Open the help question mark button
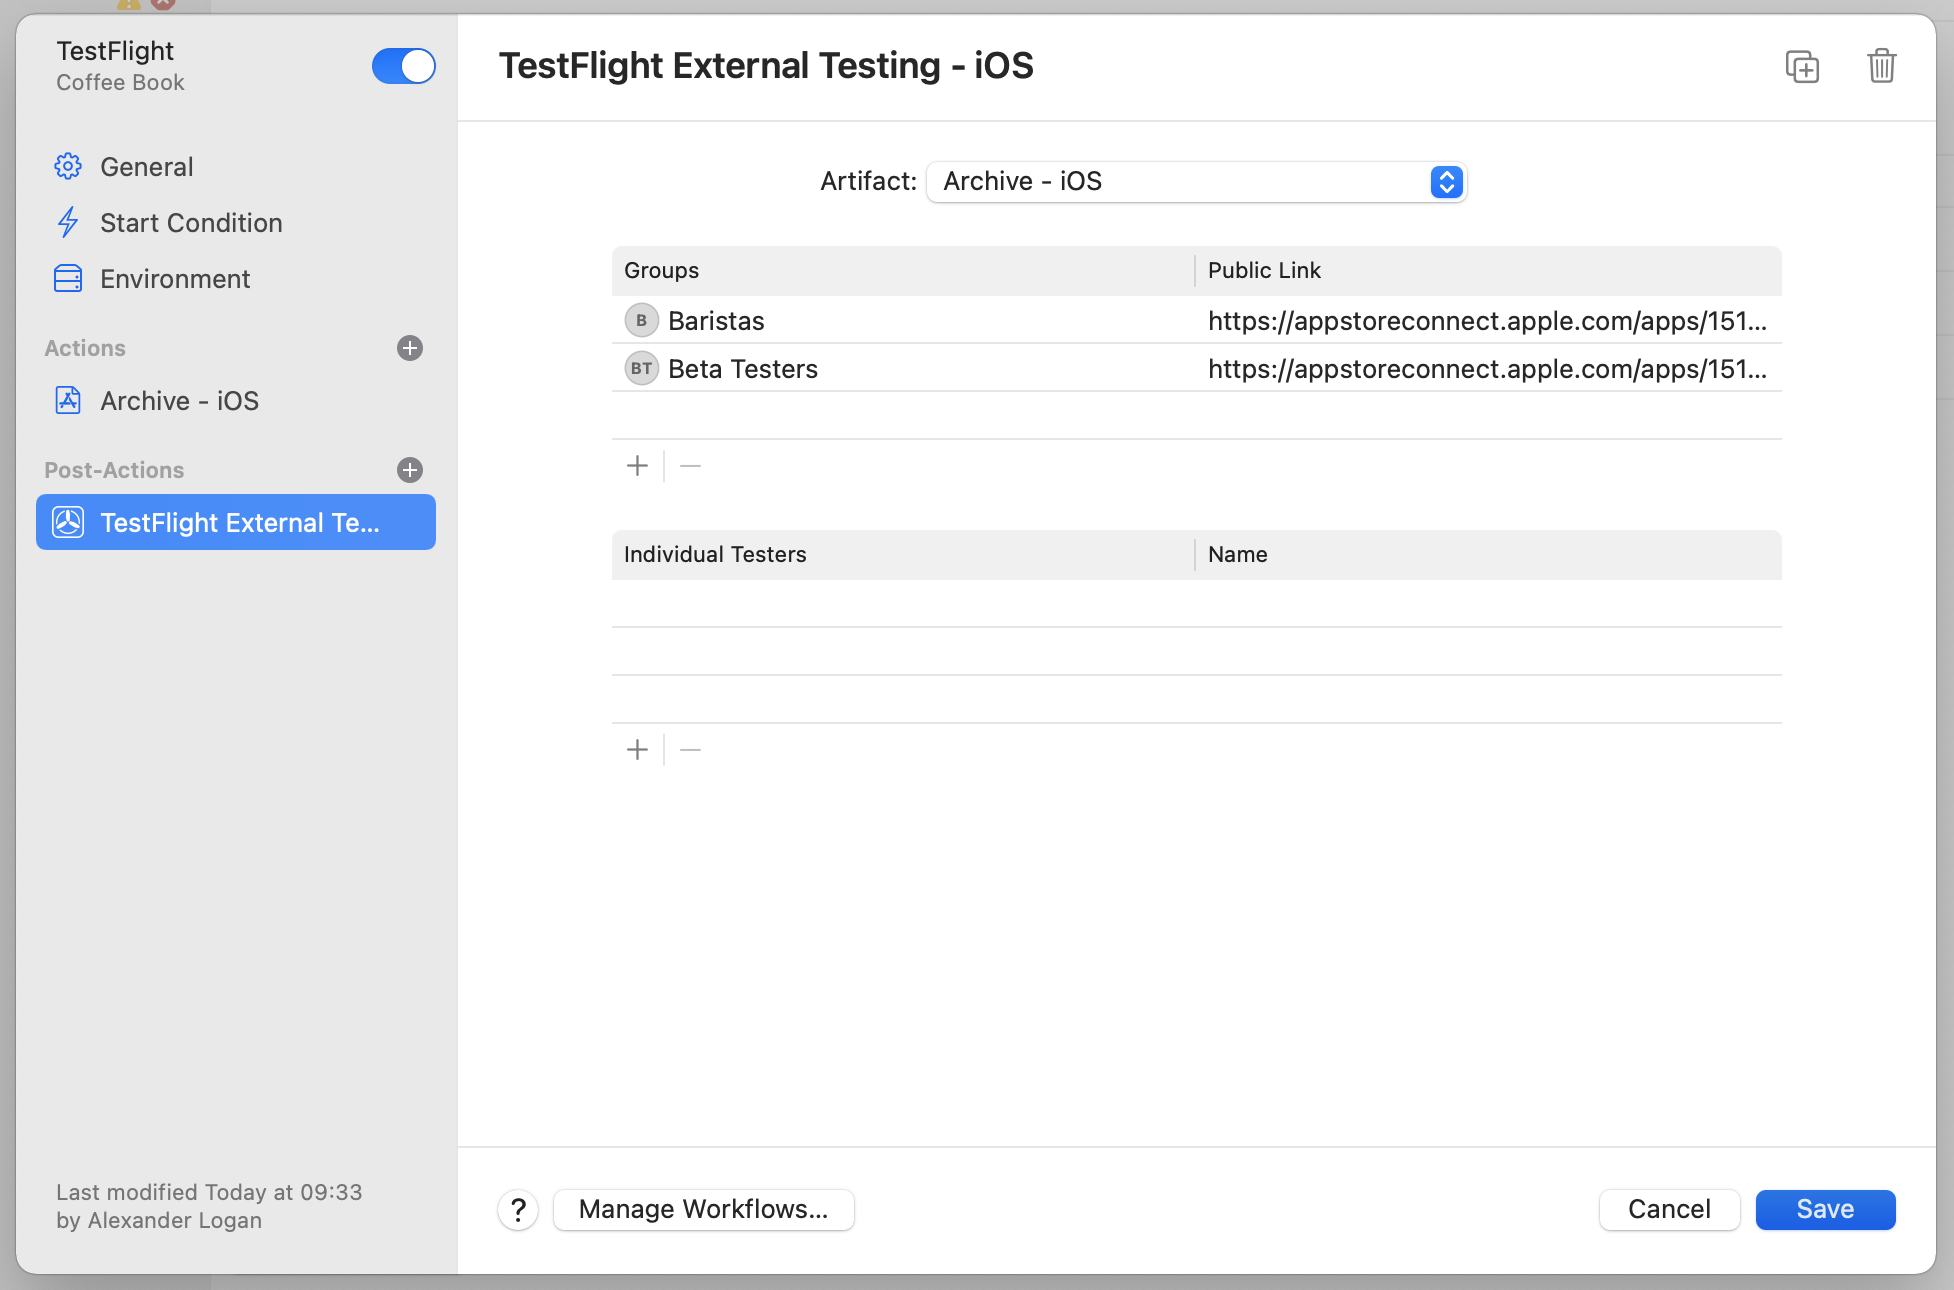This screenshot has height=1290, width=1954. 518,1210
